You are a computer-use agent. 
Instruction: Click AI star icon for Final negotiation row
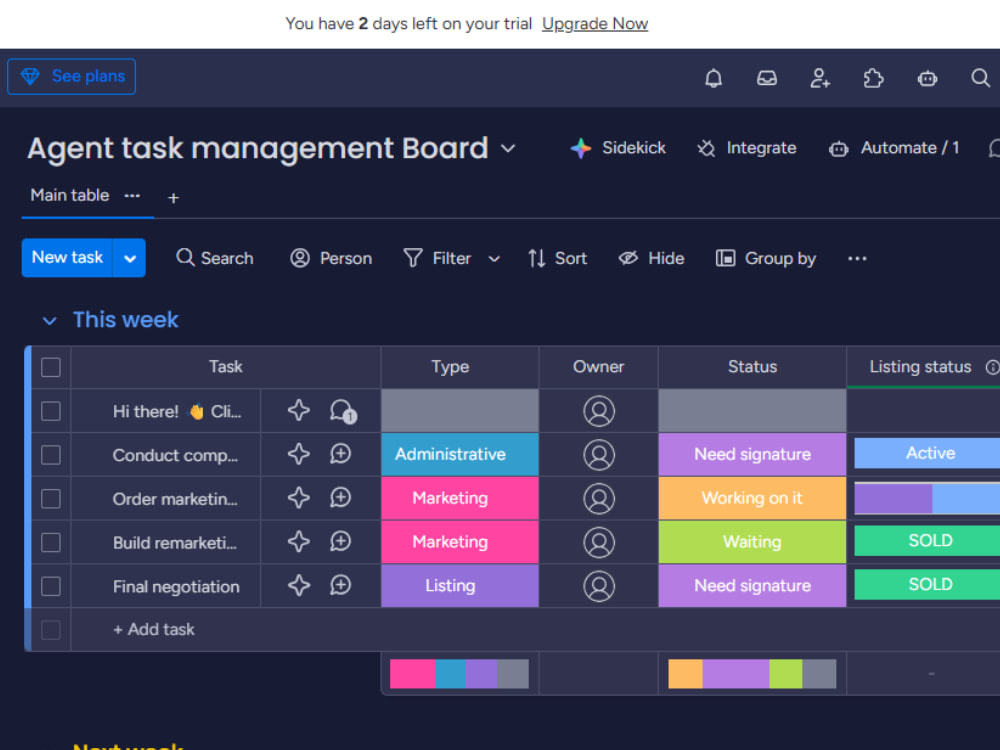298,585
